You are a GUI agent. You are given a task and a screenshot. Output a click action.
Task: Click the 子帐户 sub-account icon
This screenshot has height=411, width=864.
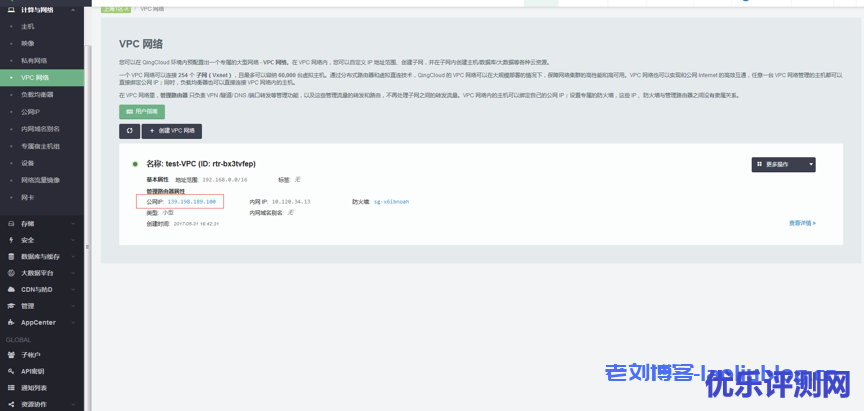click(x=11, y=354)
